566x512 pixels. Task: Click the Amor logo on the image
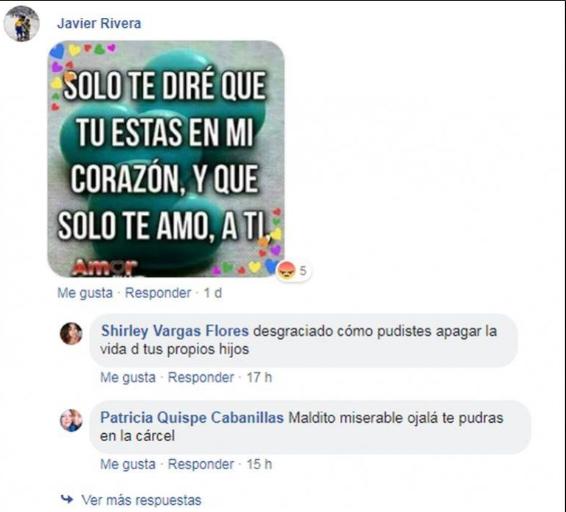(105, 268)
